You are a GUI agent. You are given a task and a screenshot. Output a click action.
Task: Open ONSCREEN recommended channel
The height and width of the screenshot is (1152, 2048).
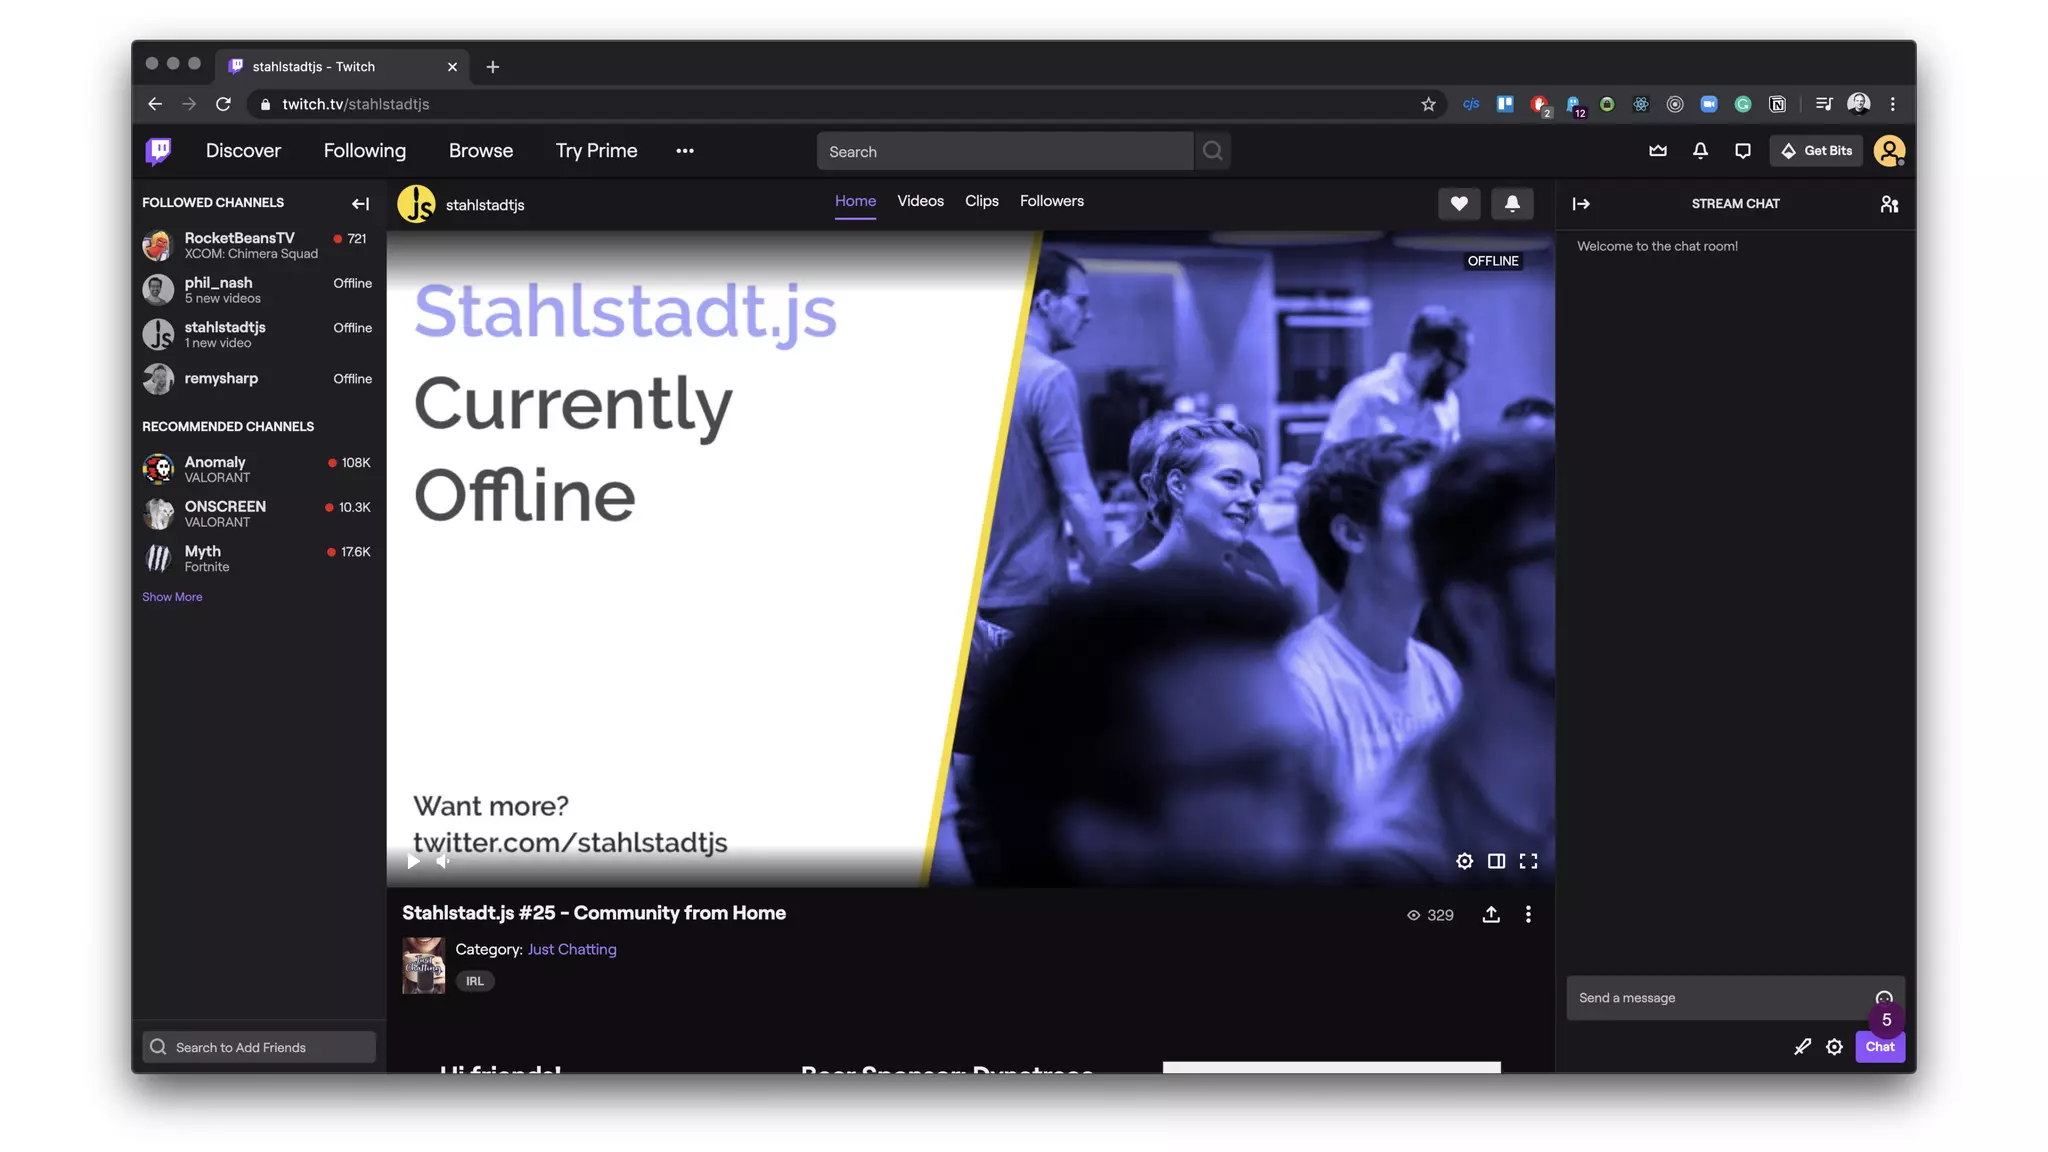[258, 514]
